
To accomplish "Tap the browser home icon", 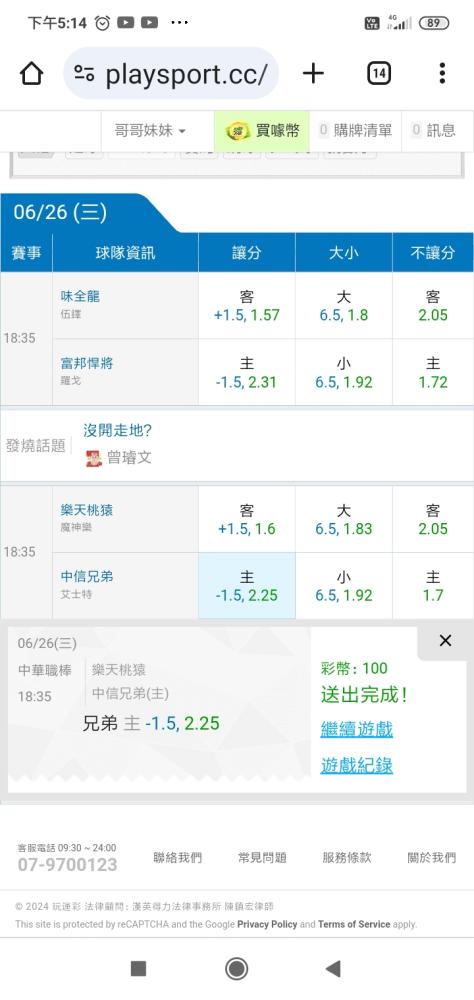I will point(31,74).
